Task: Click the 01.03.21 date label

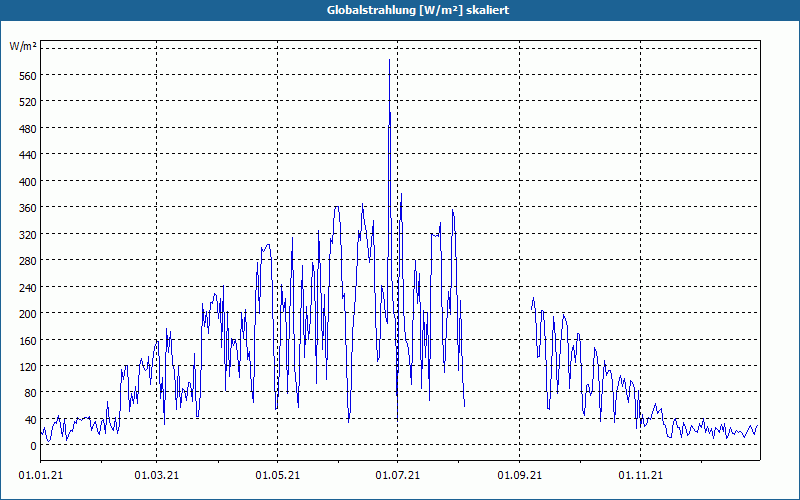Action: point(157,476)
